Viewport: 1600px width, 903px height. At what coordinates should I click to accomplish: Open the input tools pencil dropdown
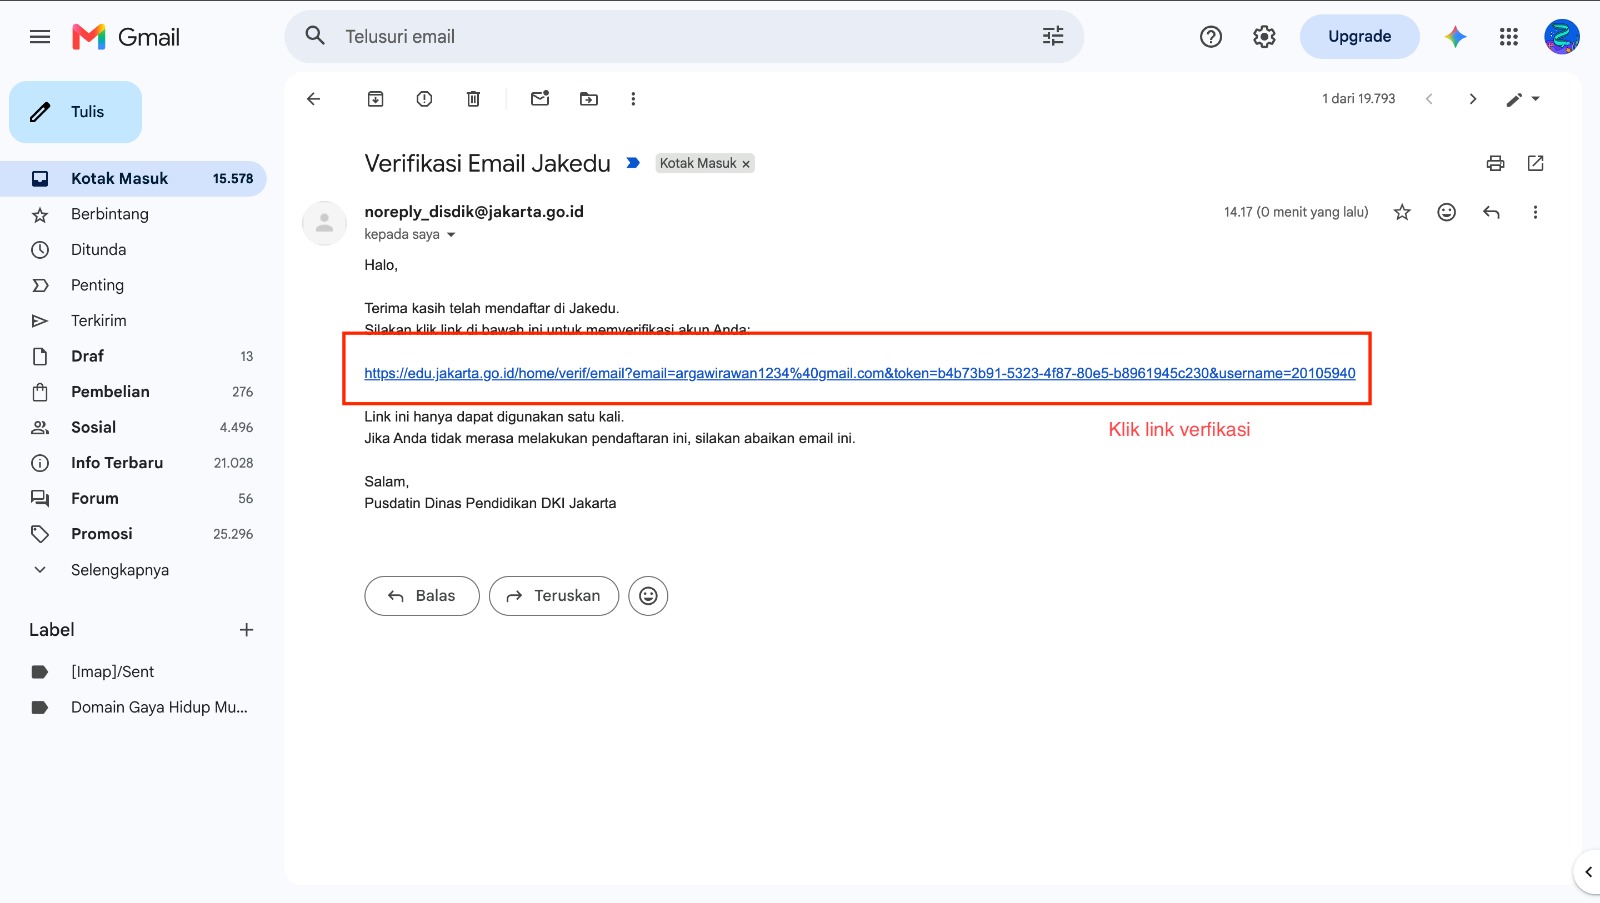tap(1523, 99)
